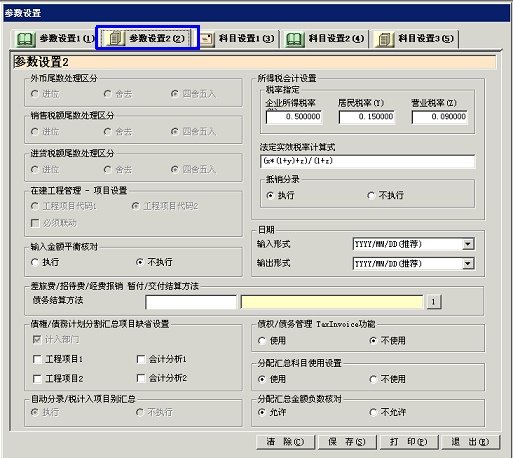Click the card icon on 科目设置1 tab
The width and height of the screenshot is (513, 458).
207,39
